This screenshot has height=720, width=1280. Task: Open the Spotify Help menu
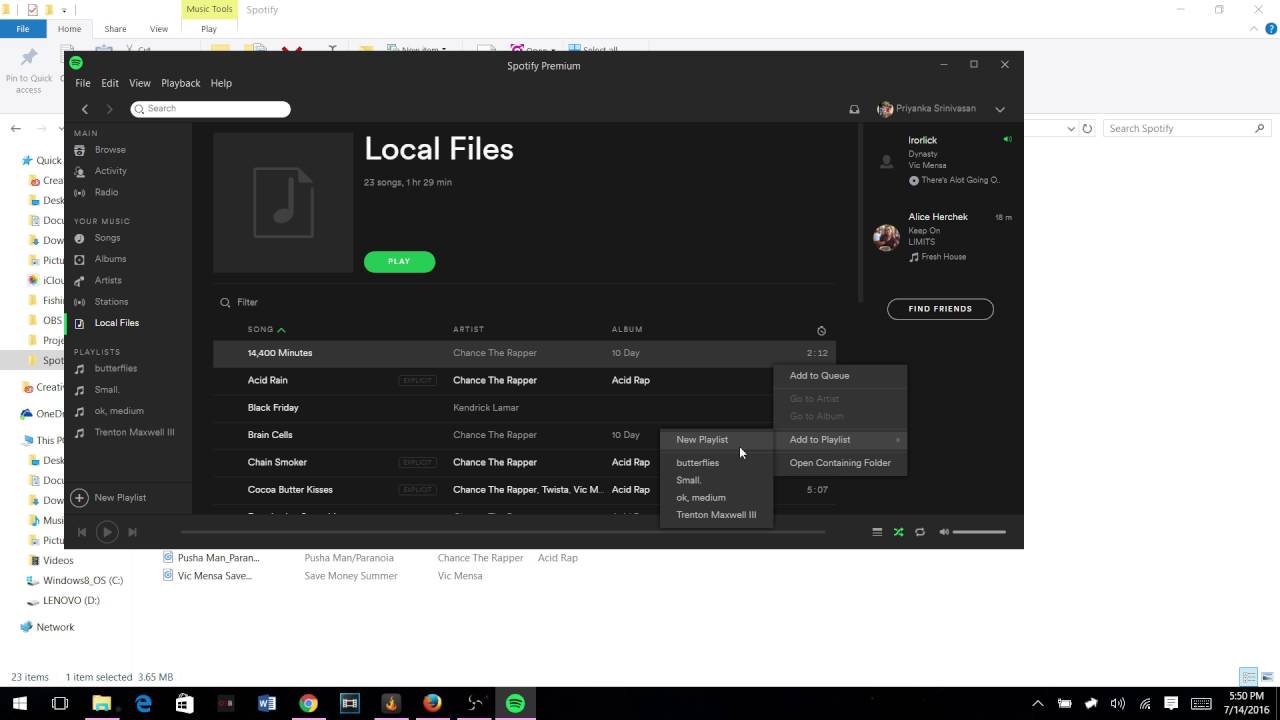221,83
